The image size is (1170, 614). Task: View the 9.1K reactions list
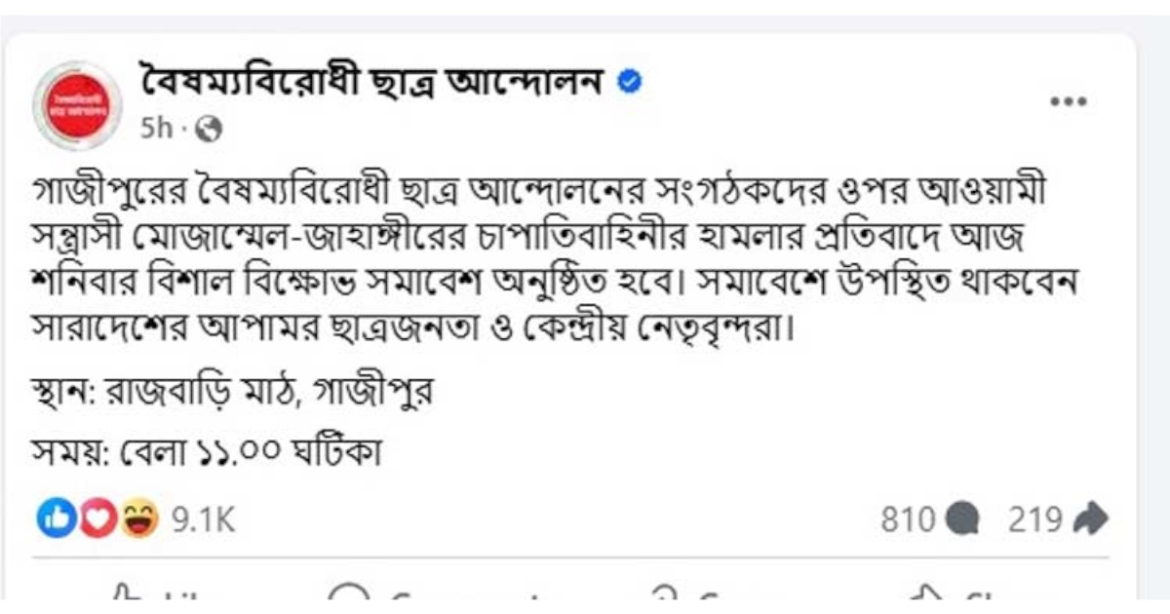[x=204, y=521]
